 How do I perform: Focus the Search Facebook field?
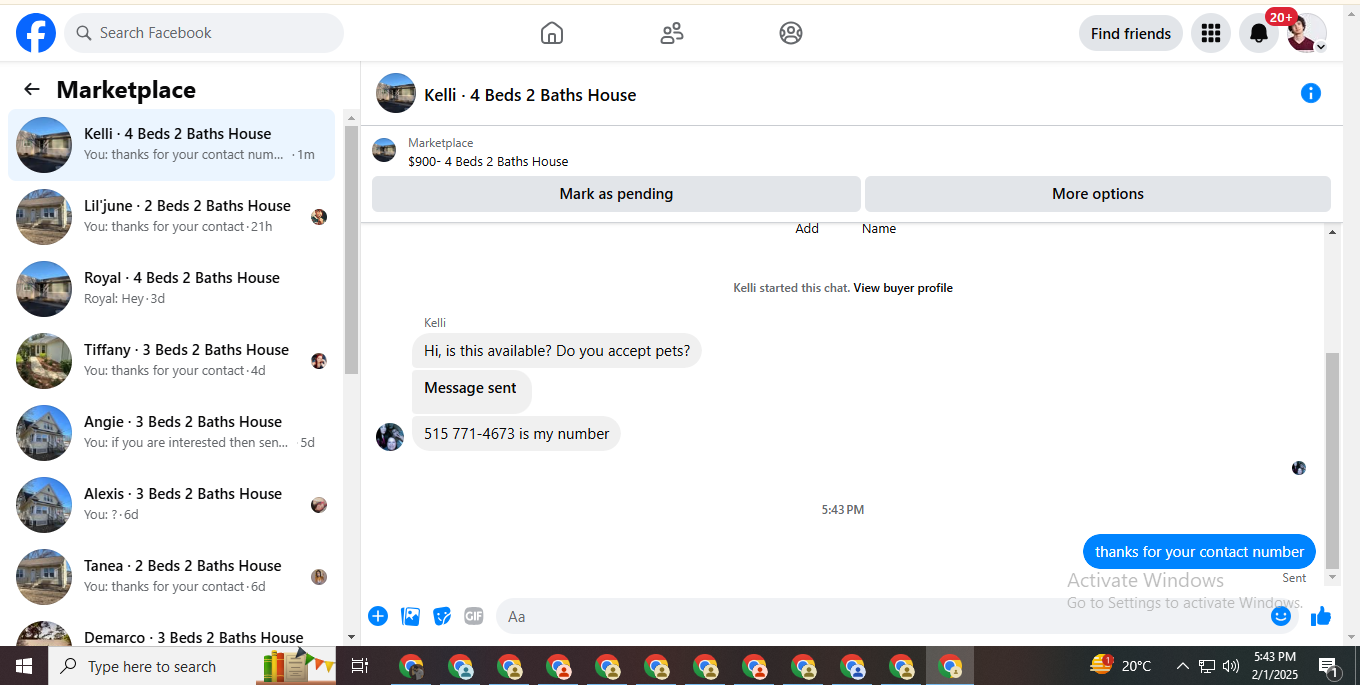point(204,33)
